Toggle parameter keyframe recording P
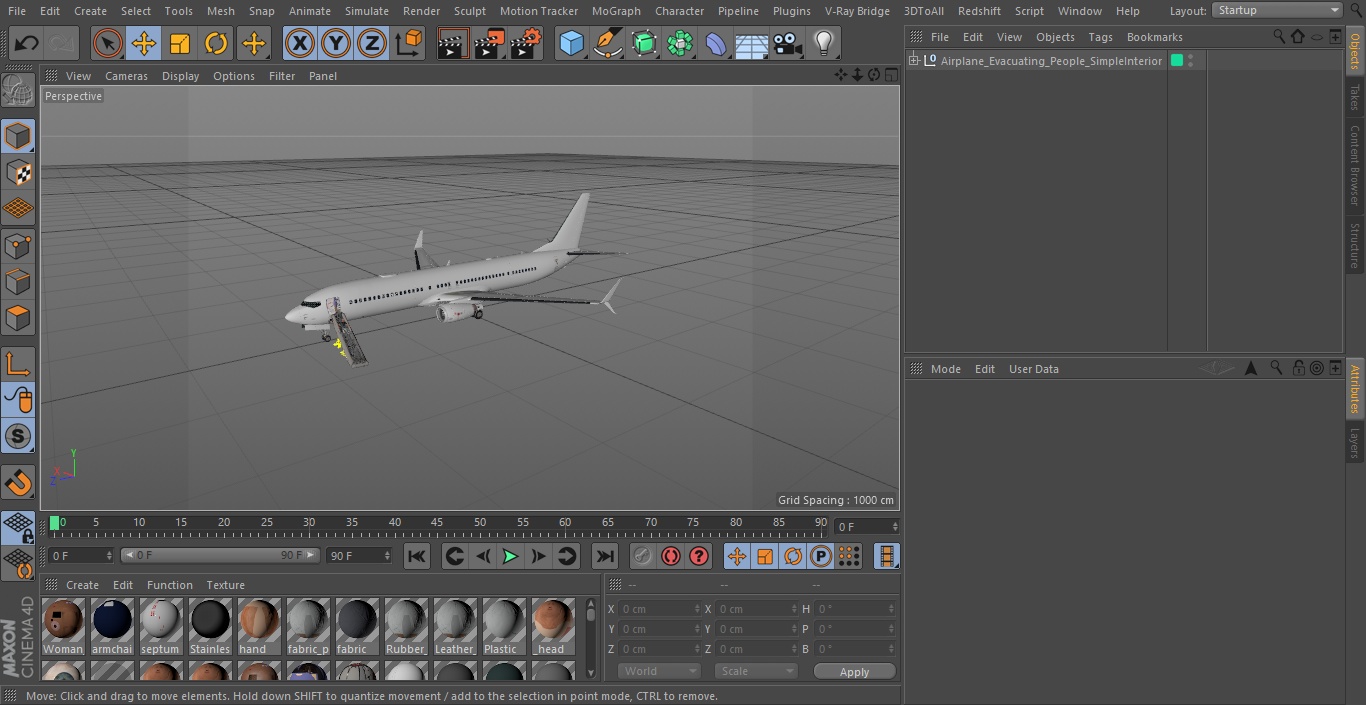This screenshot has height=705, width=1366. coord(821,556)
